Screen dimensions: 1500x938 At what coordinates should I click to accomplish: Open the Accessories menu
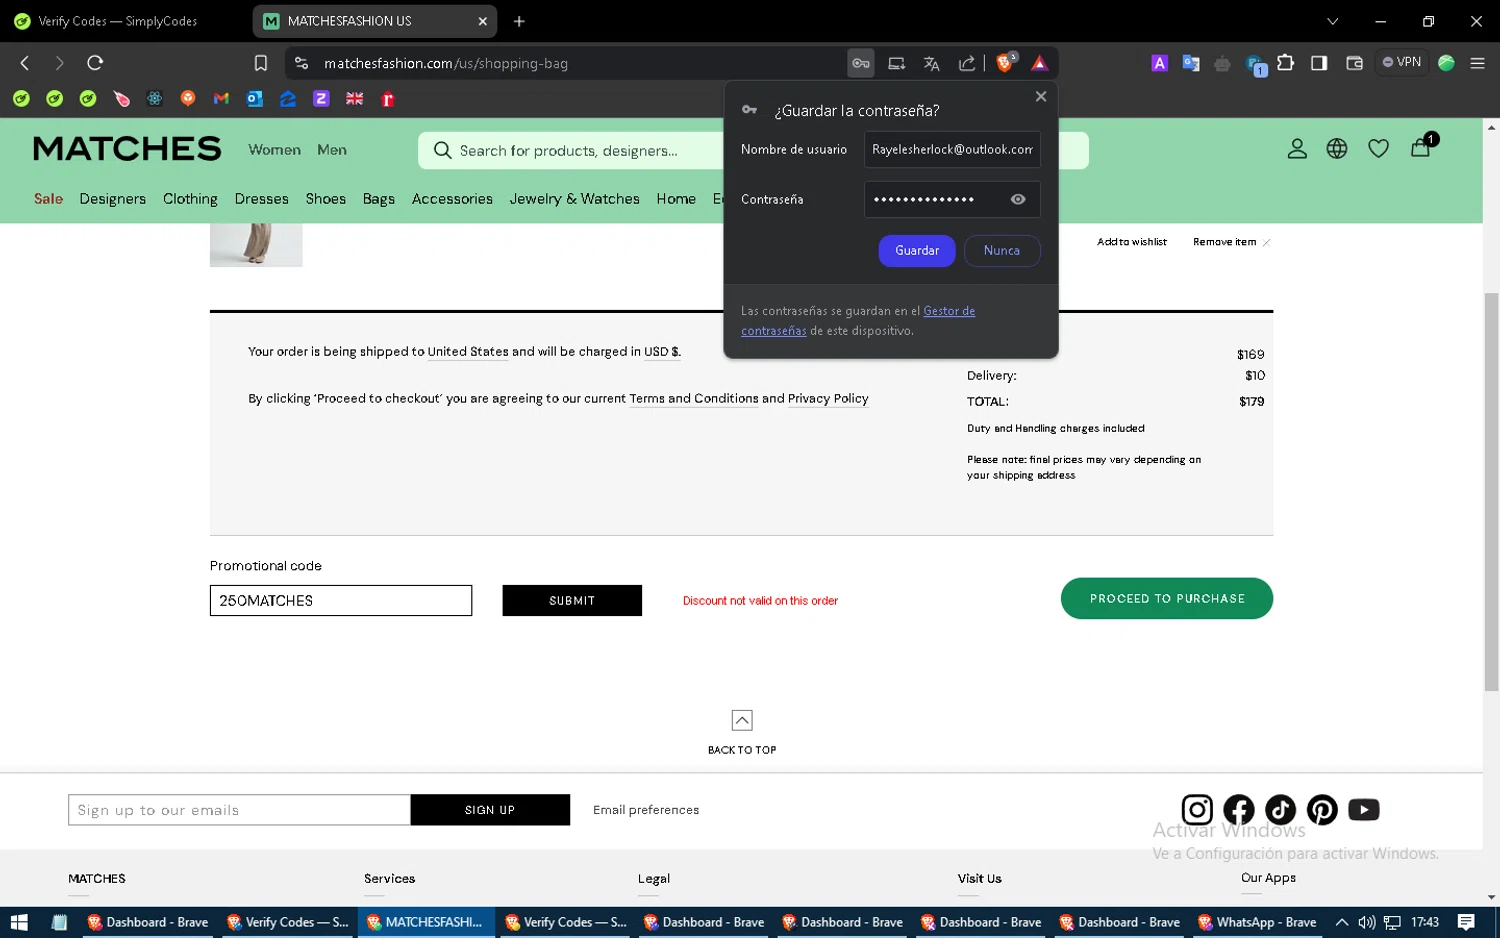tap(452, 199)
